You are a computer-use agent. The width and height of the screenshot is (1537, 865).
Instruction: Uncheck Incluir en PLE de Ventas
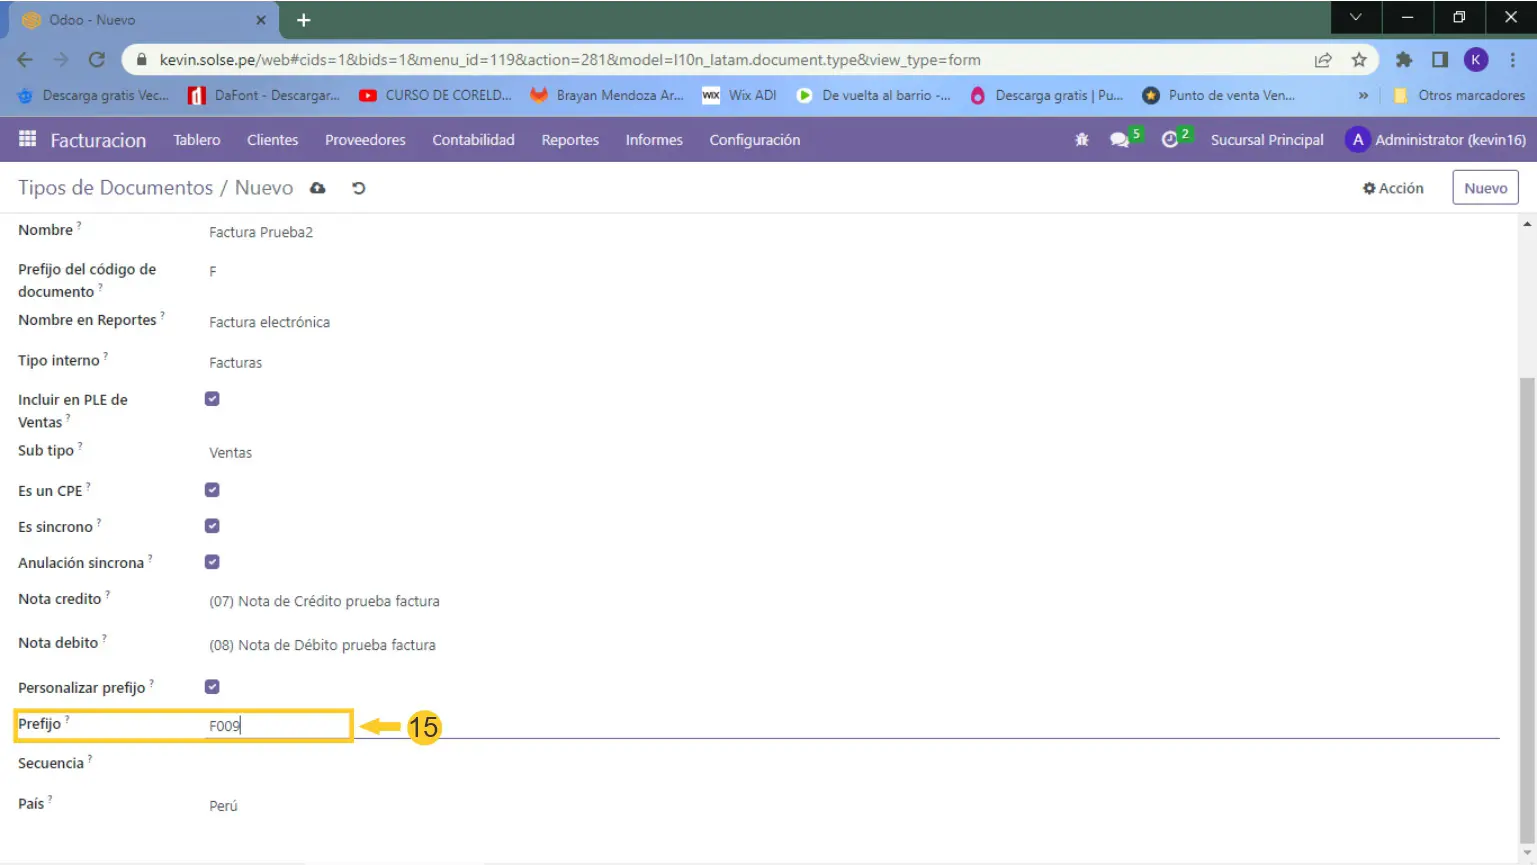tap(212, 399)
